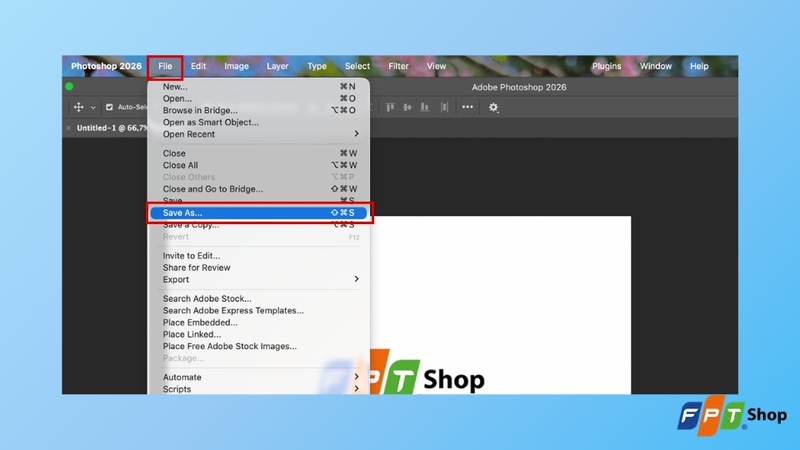Open the Plugins menu
The height and width of the screenshot is (450, 800).
(607, 66)
